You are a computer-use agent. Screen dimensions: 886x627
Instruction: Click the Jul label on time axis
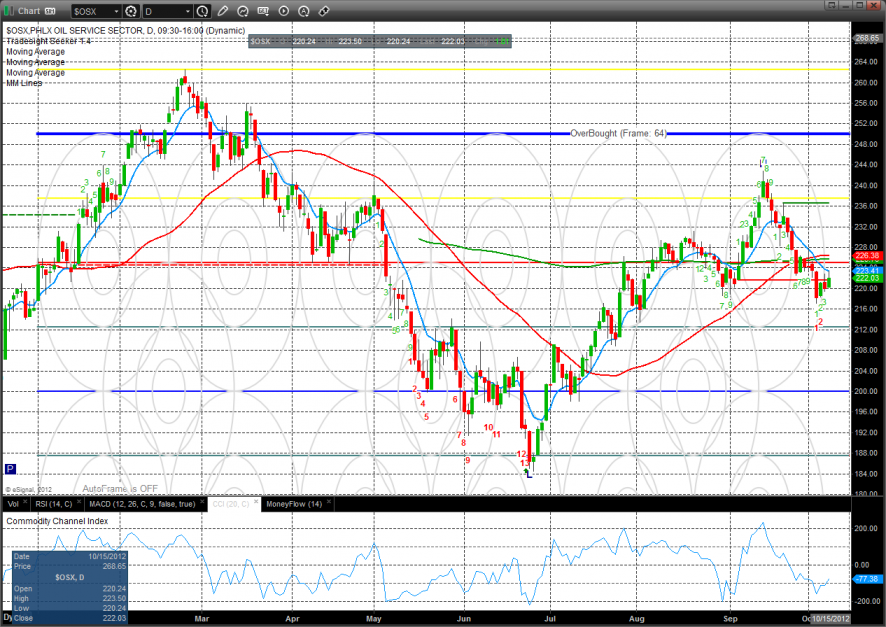pos(550,619)
